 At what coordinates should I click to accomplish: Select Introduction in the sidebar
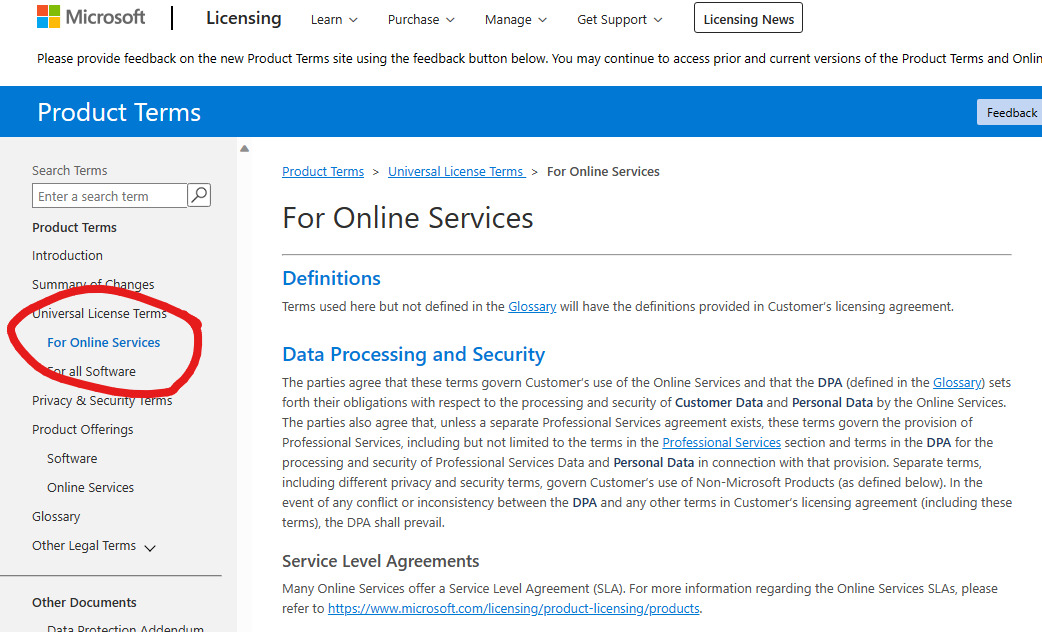[x=67, y=255]
